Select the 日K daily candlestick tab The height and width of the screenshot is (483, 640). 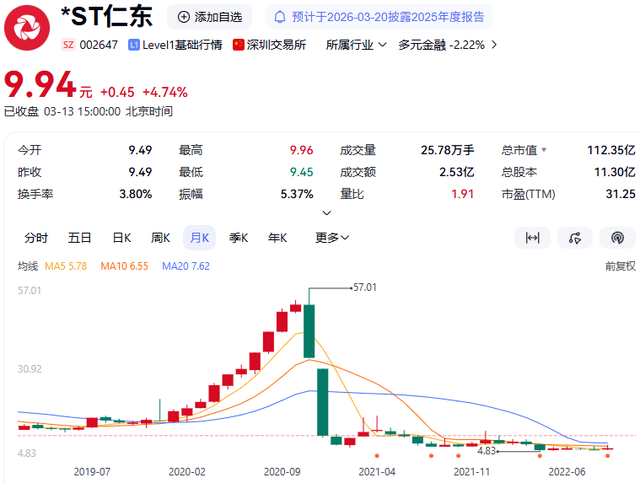click(x=121, y=238)
